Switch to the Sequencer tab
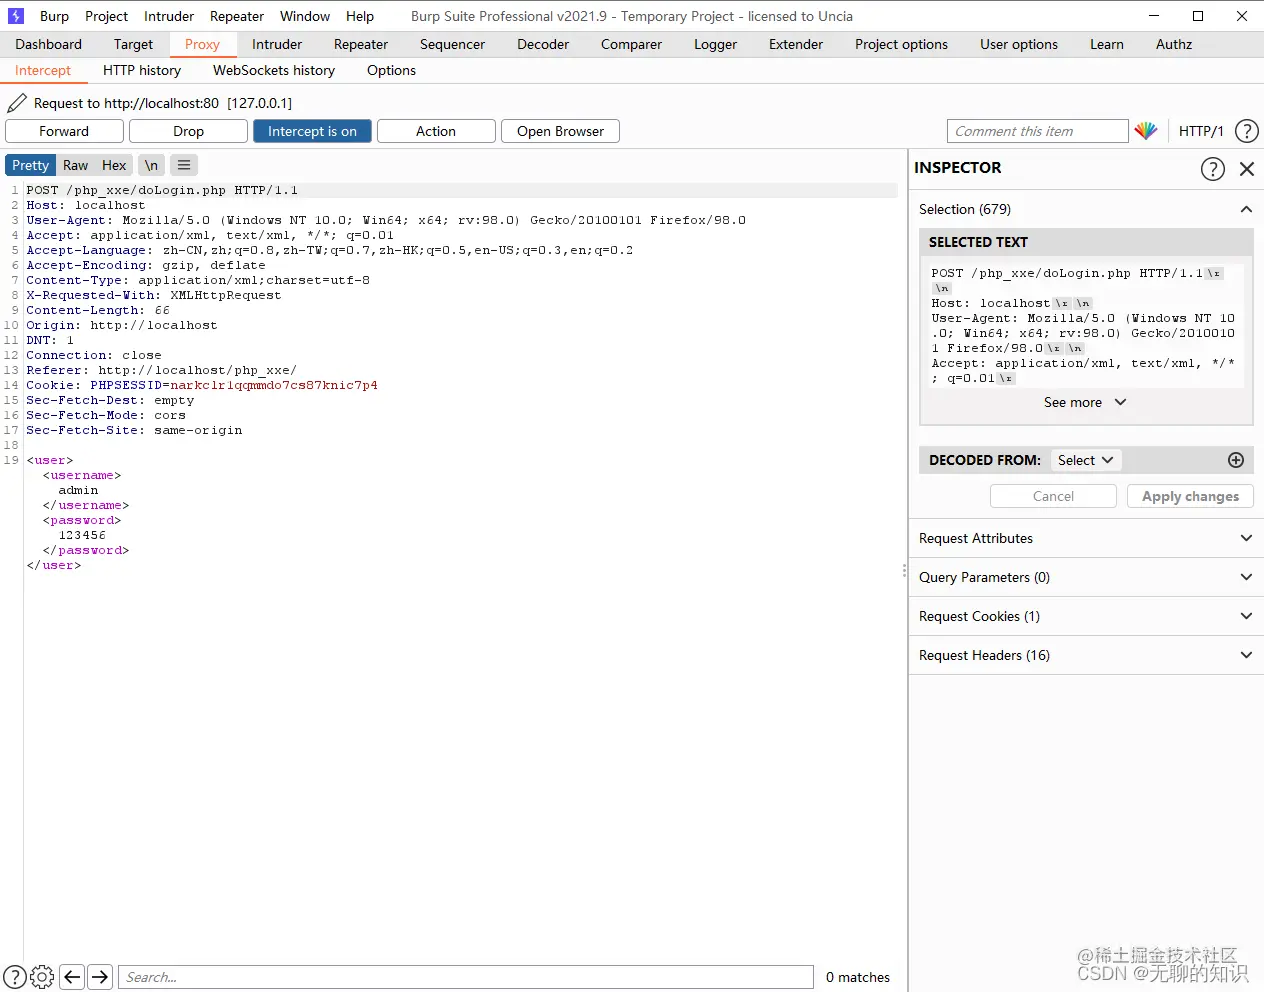 (x=452, y=44)
